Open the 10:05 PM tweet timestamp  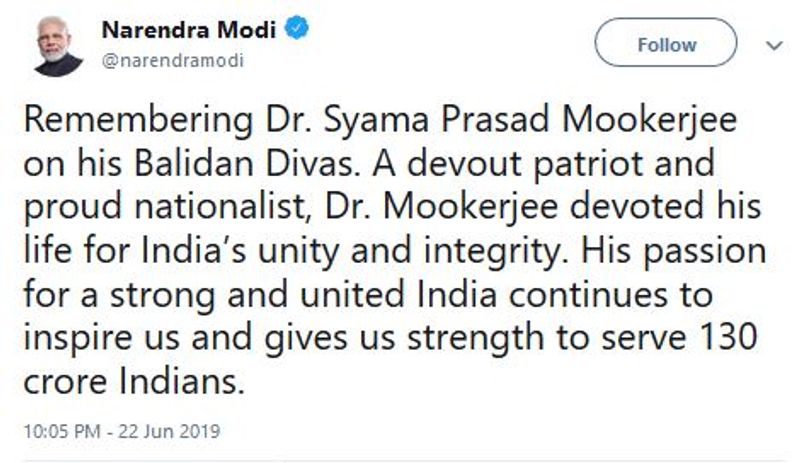tap(62, 431)
